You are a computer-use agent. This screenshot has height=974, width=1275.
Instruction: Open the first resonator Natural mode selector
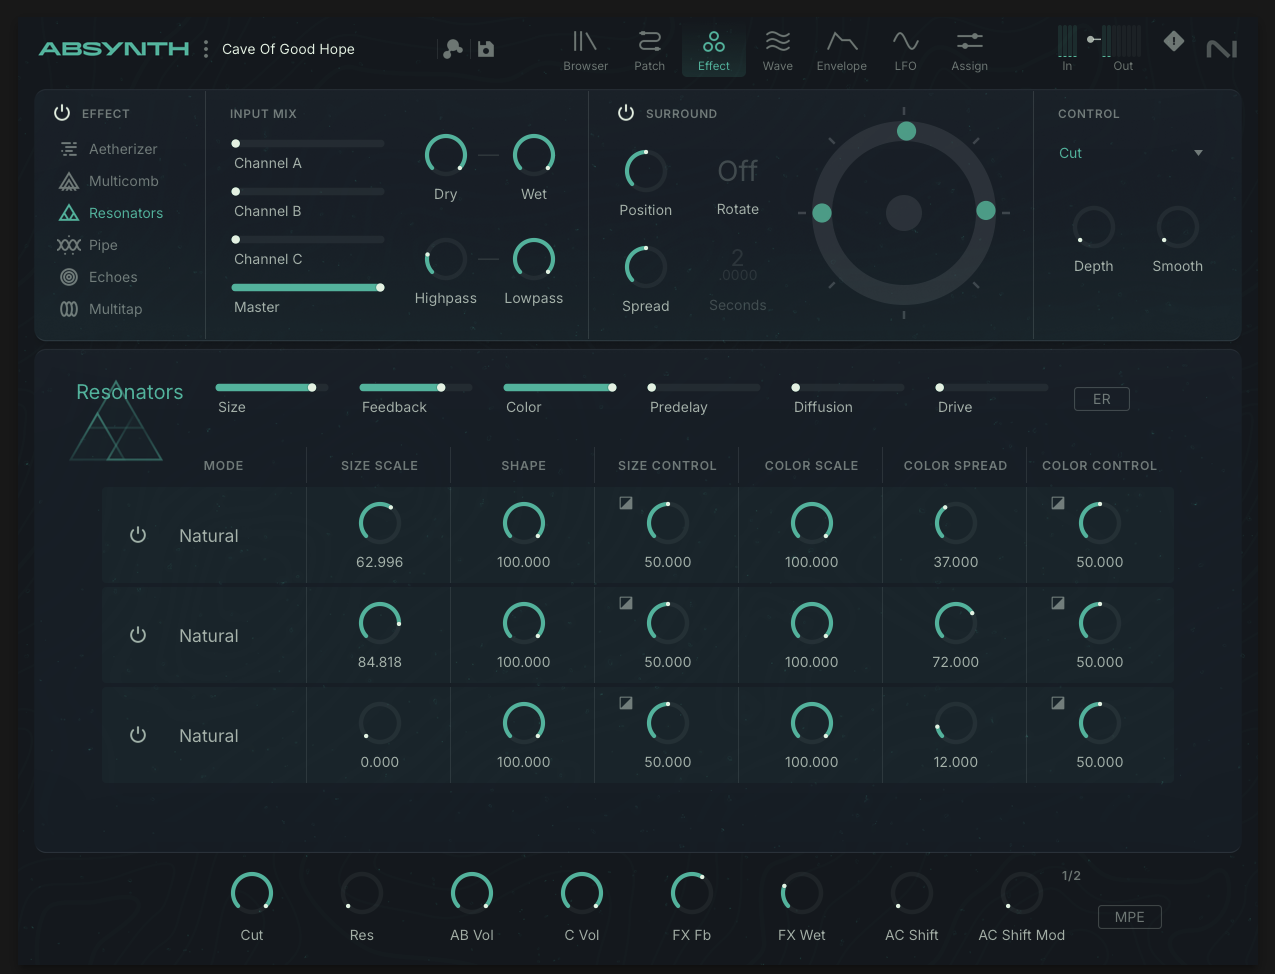tap(209, 536)
